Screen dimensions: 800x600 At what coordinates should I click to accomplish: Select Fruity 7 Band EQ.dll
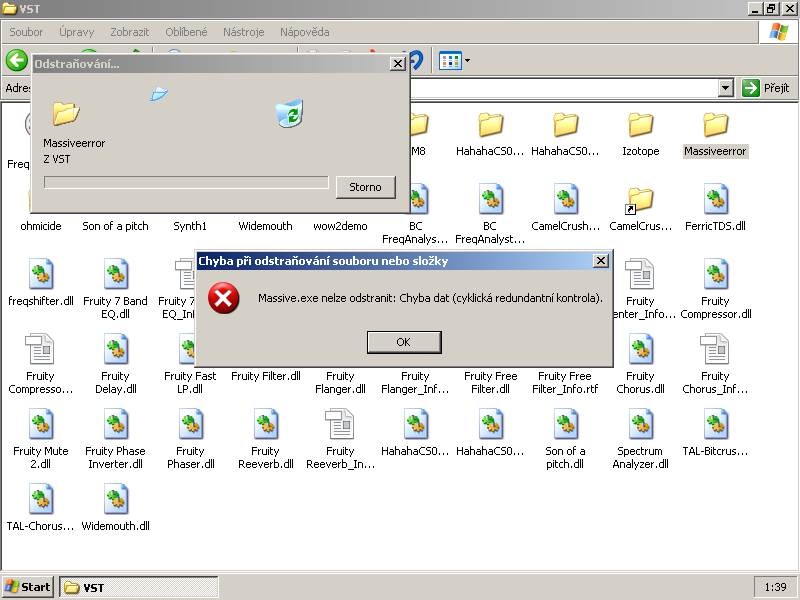(x=115, y=289)
